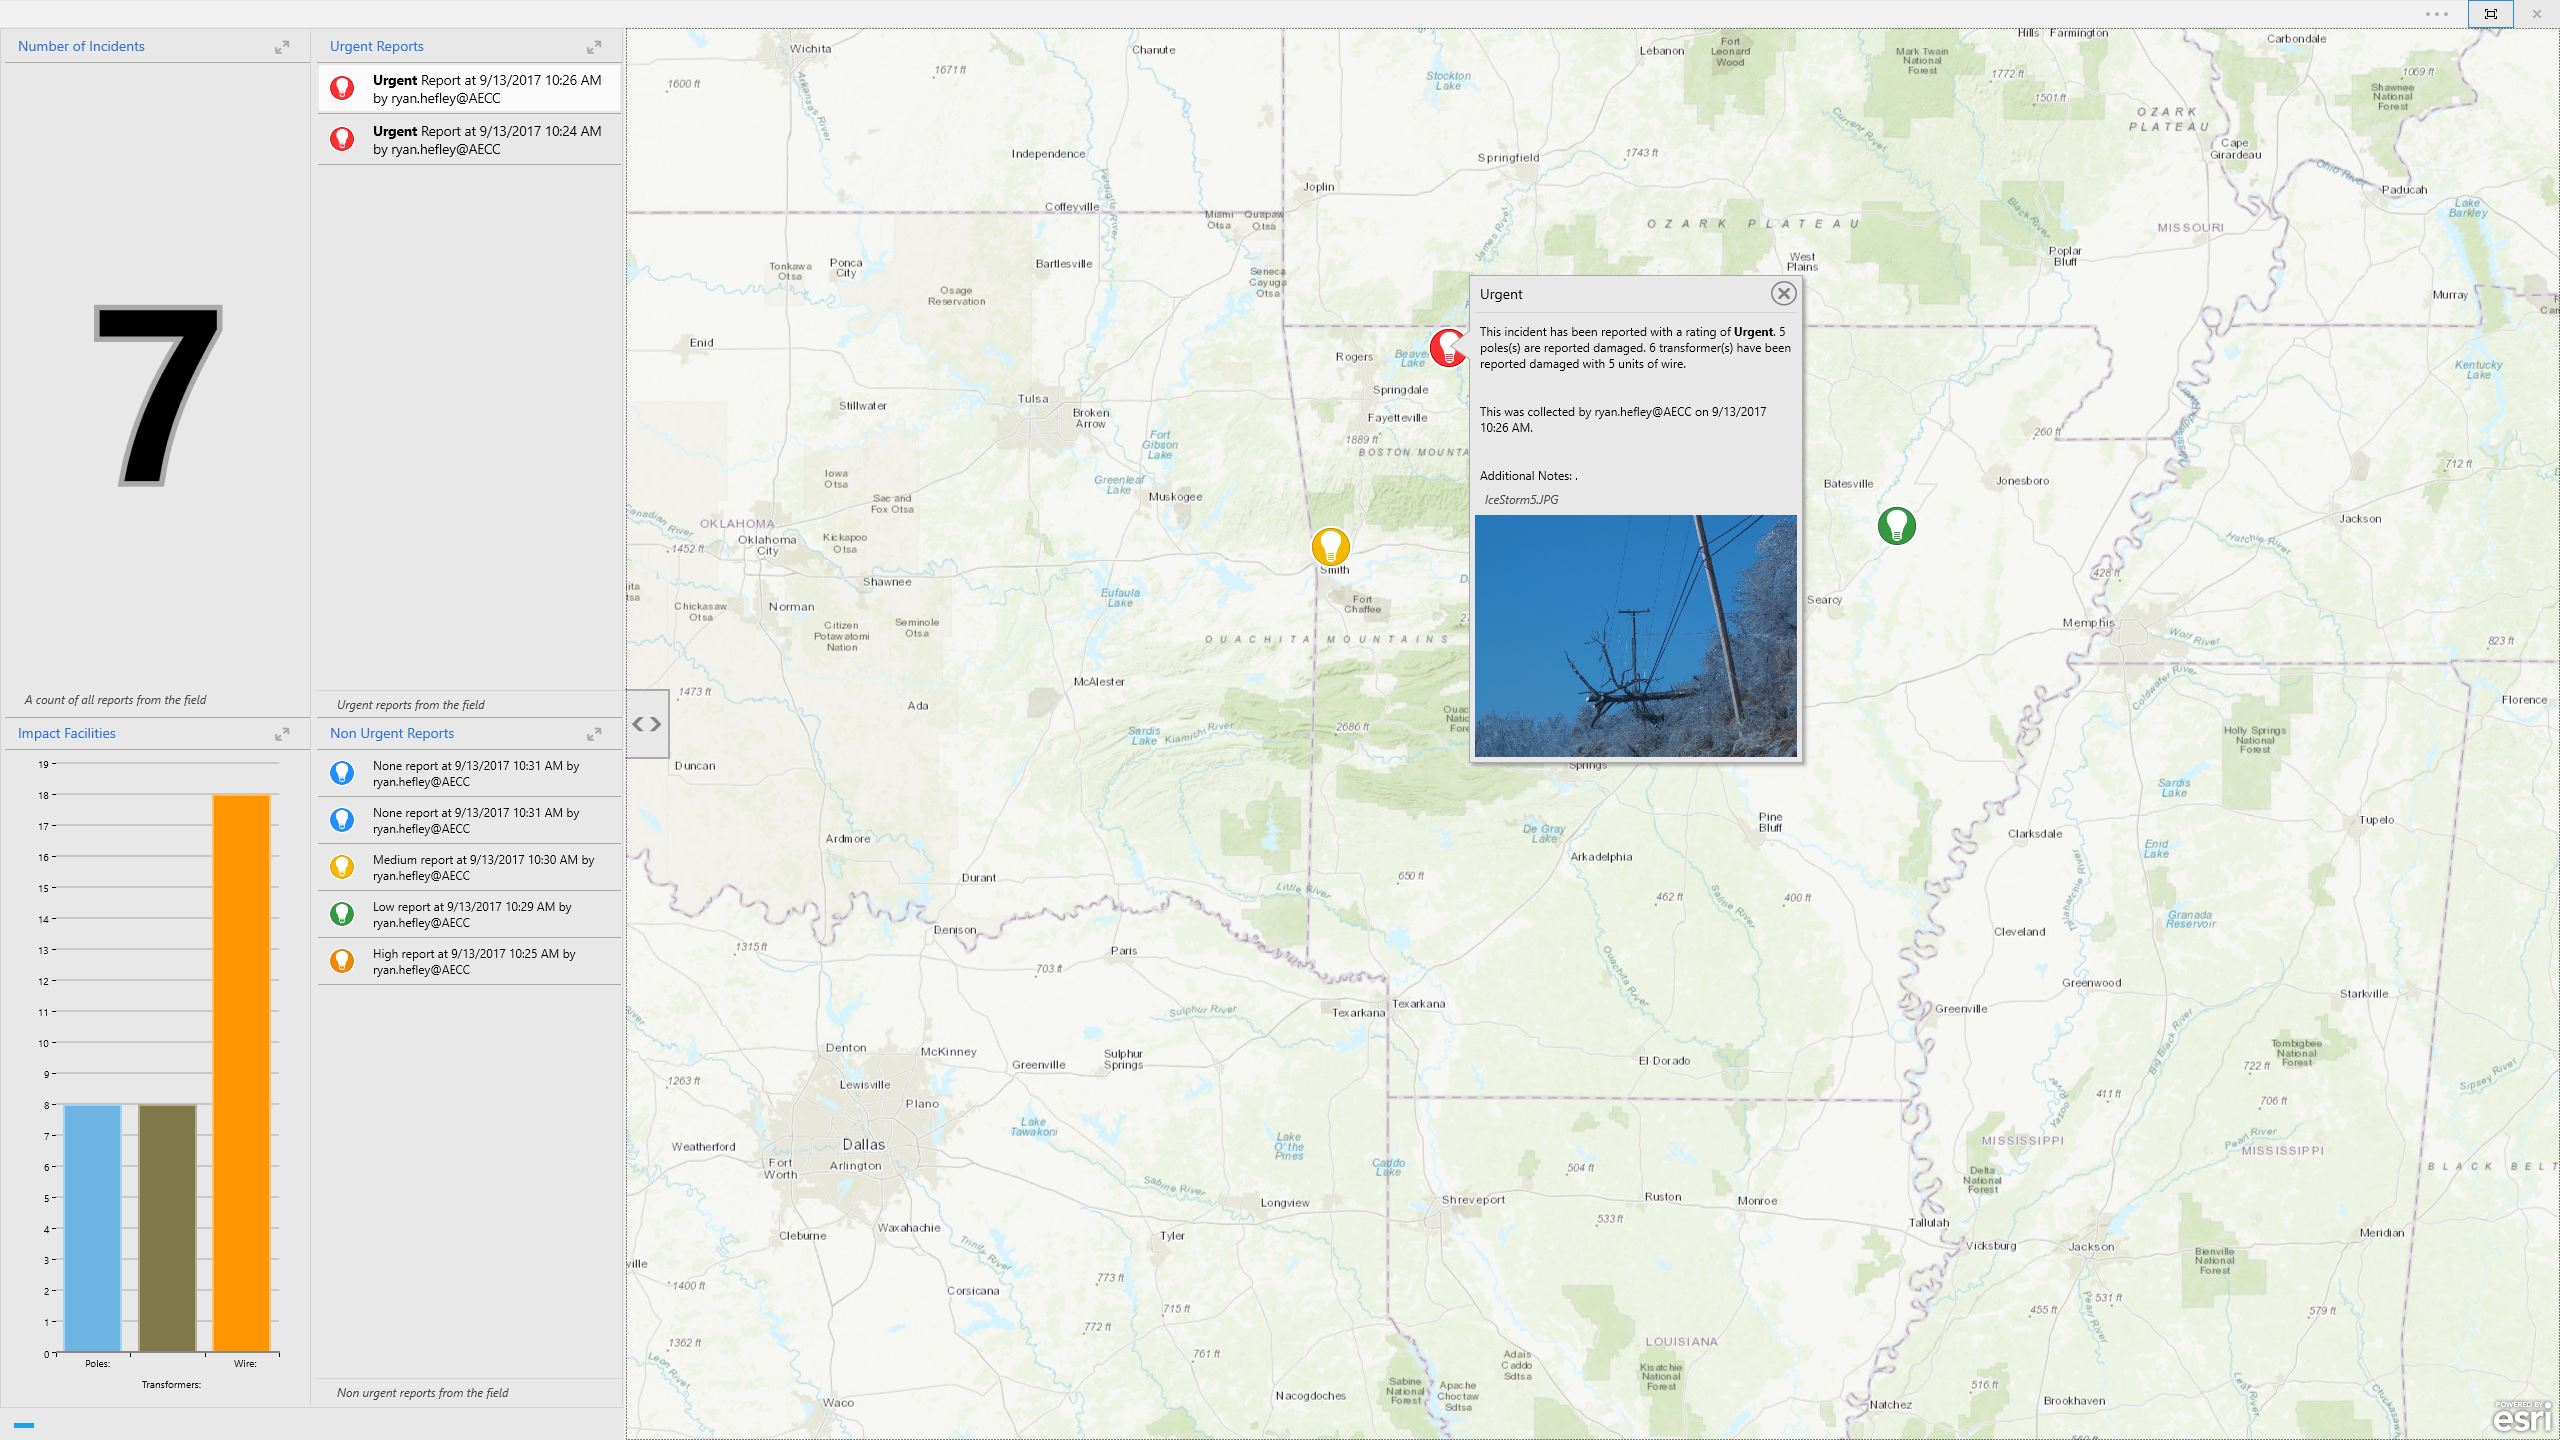2560x1440 pixels.
Task: Open the IceStorm5.JPG attachment link
Action: click(1521, 500)
